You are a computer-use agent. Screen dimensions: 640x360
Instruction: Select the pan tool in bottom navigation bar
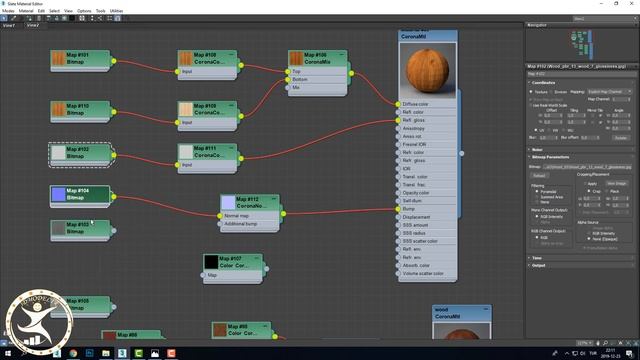598,343
